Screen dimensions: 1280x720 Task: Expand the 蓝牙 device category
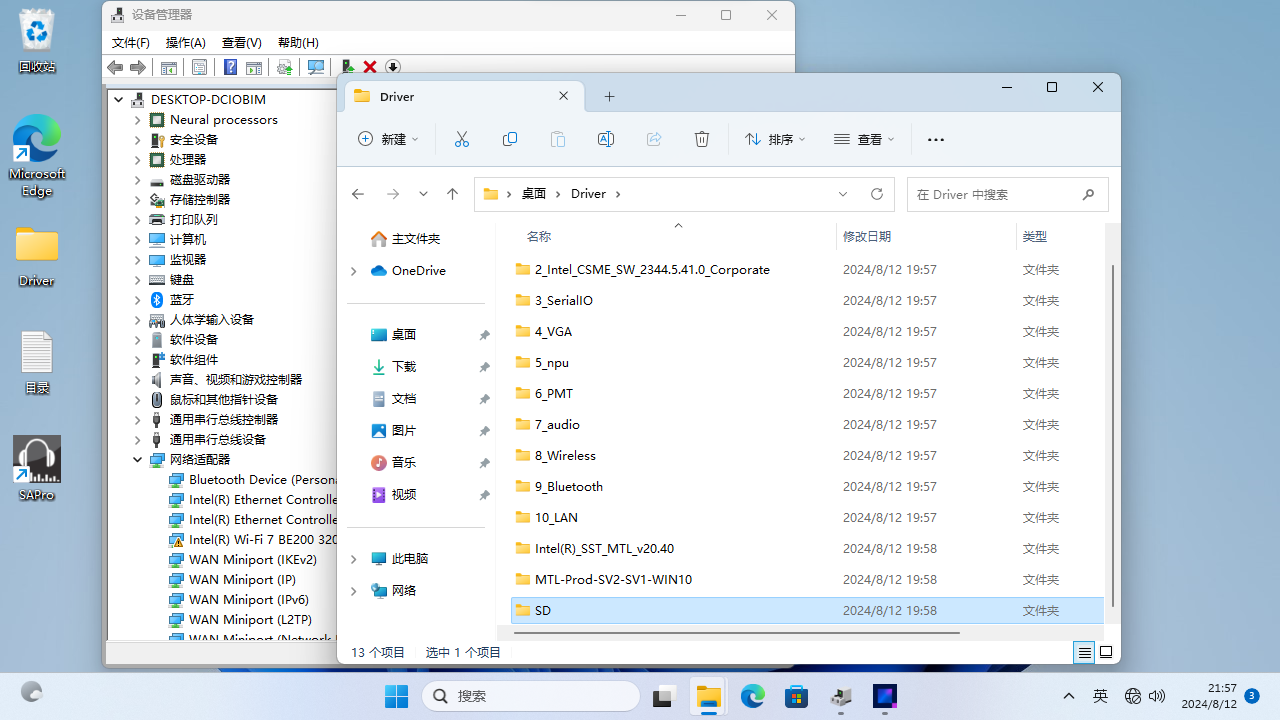click(x=137, y=300)
